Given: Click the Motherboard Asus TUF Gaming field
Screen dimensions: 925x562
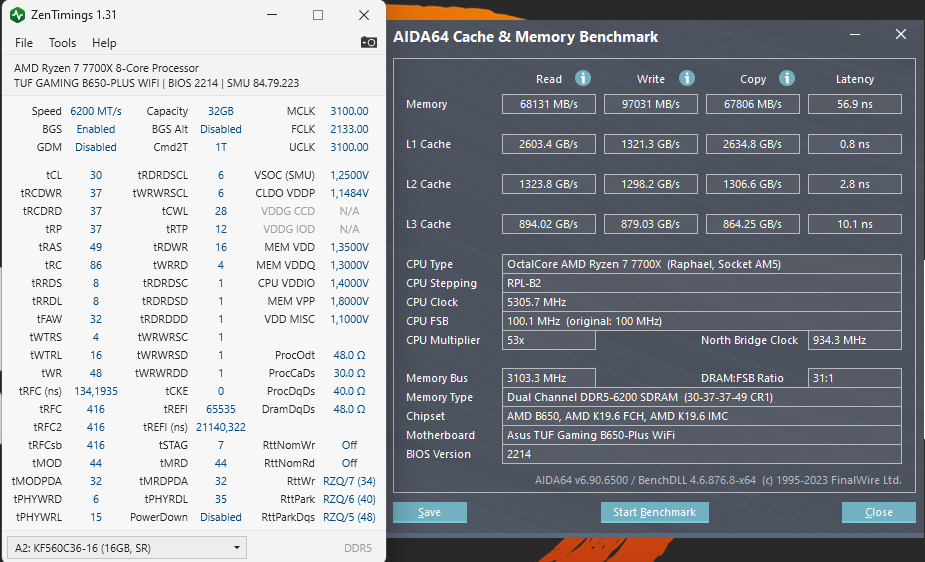Looking at the screenshot, I should [x=701, y=435].
